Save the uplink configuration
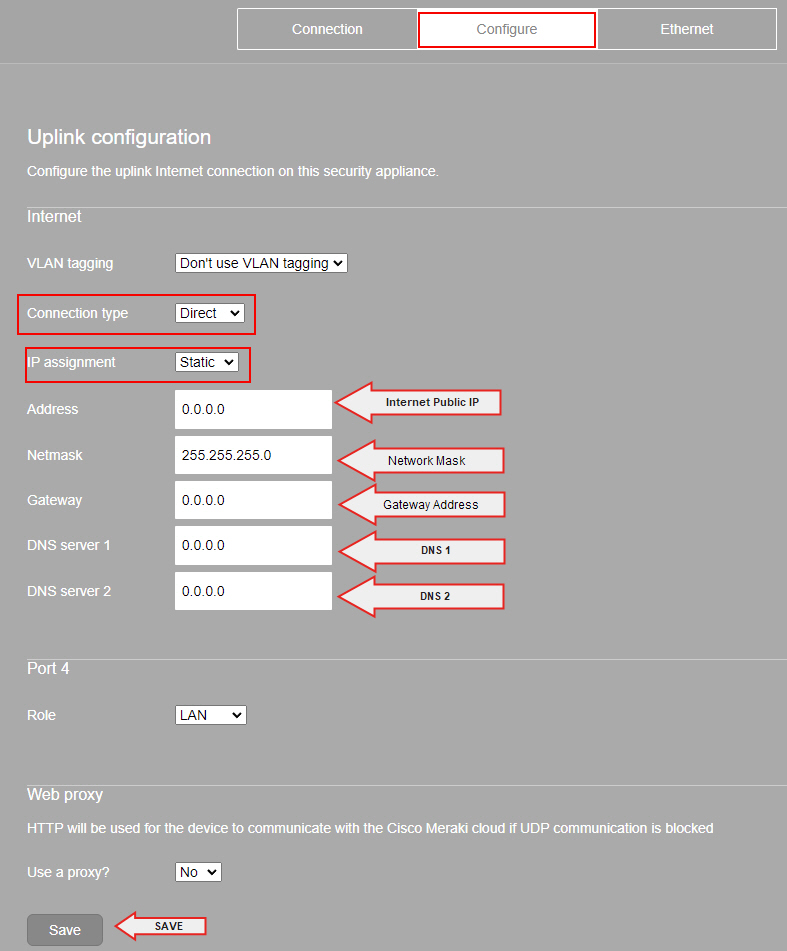The image size is (787, 951). coord(65,930)
